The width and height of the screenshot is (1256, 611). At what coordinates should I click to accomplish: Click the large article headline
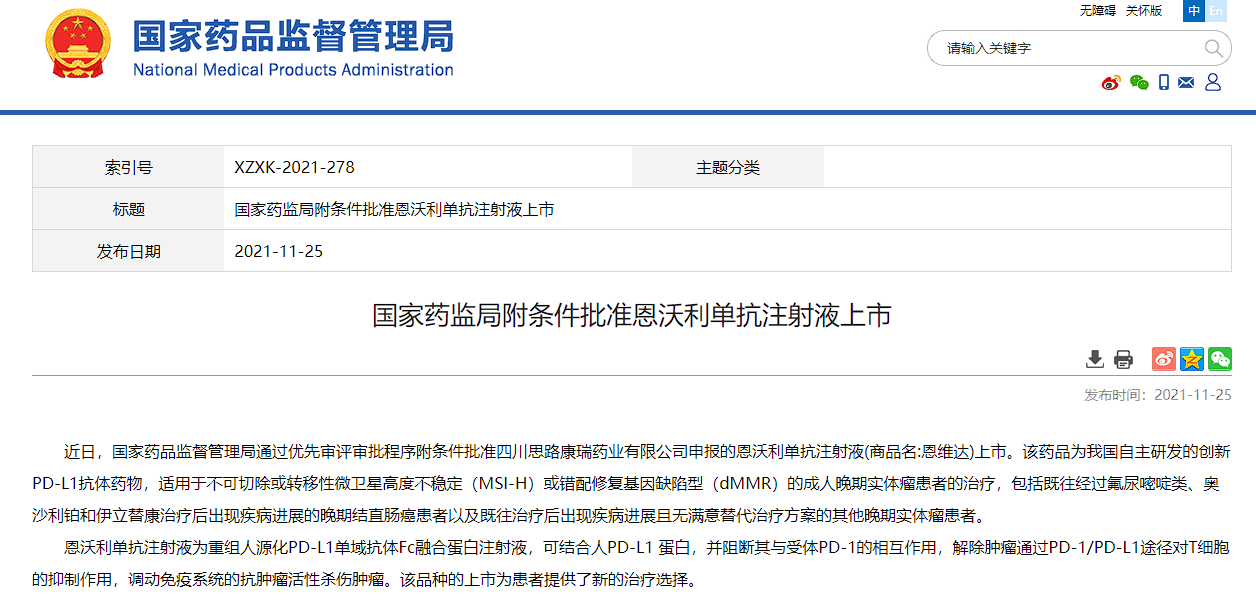[x=632, y=316]
